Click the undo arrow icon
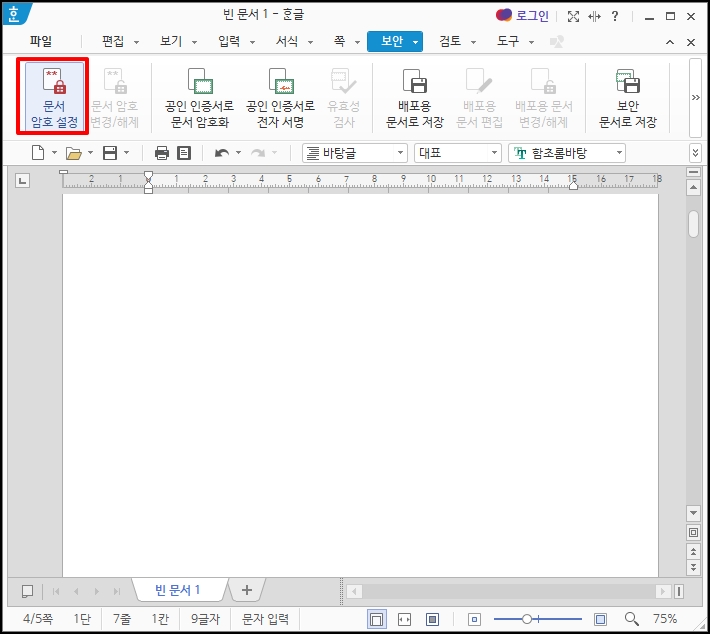This screenshot has width=710, height=634. (x=222, y=153)
